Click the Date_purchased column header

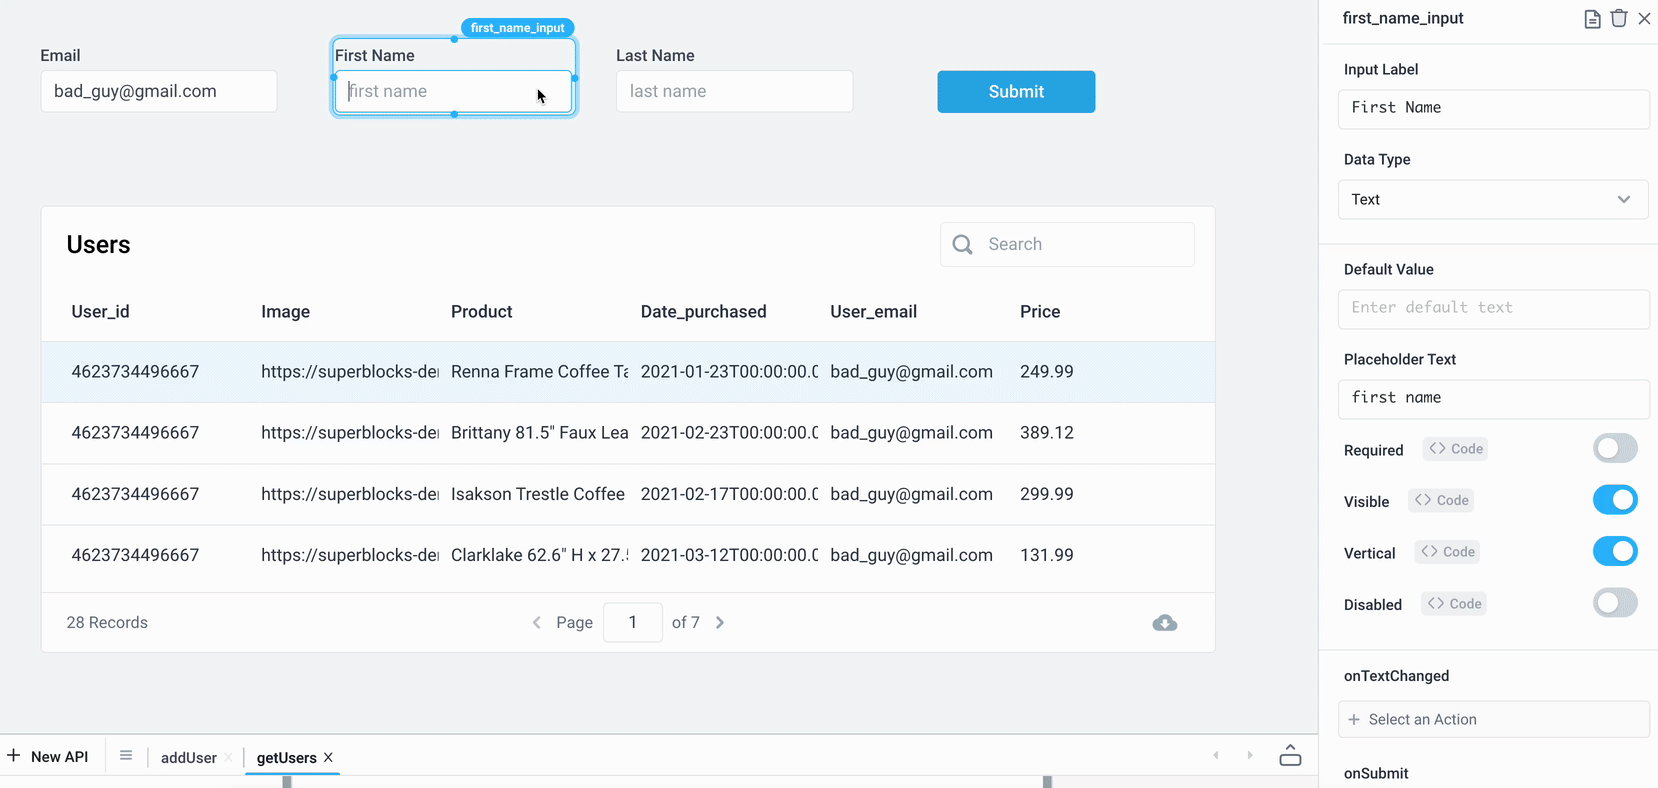(703, 312)
